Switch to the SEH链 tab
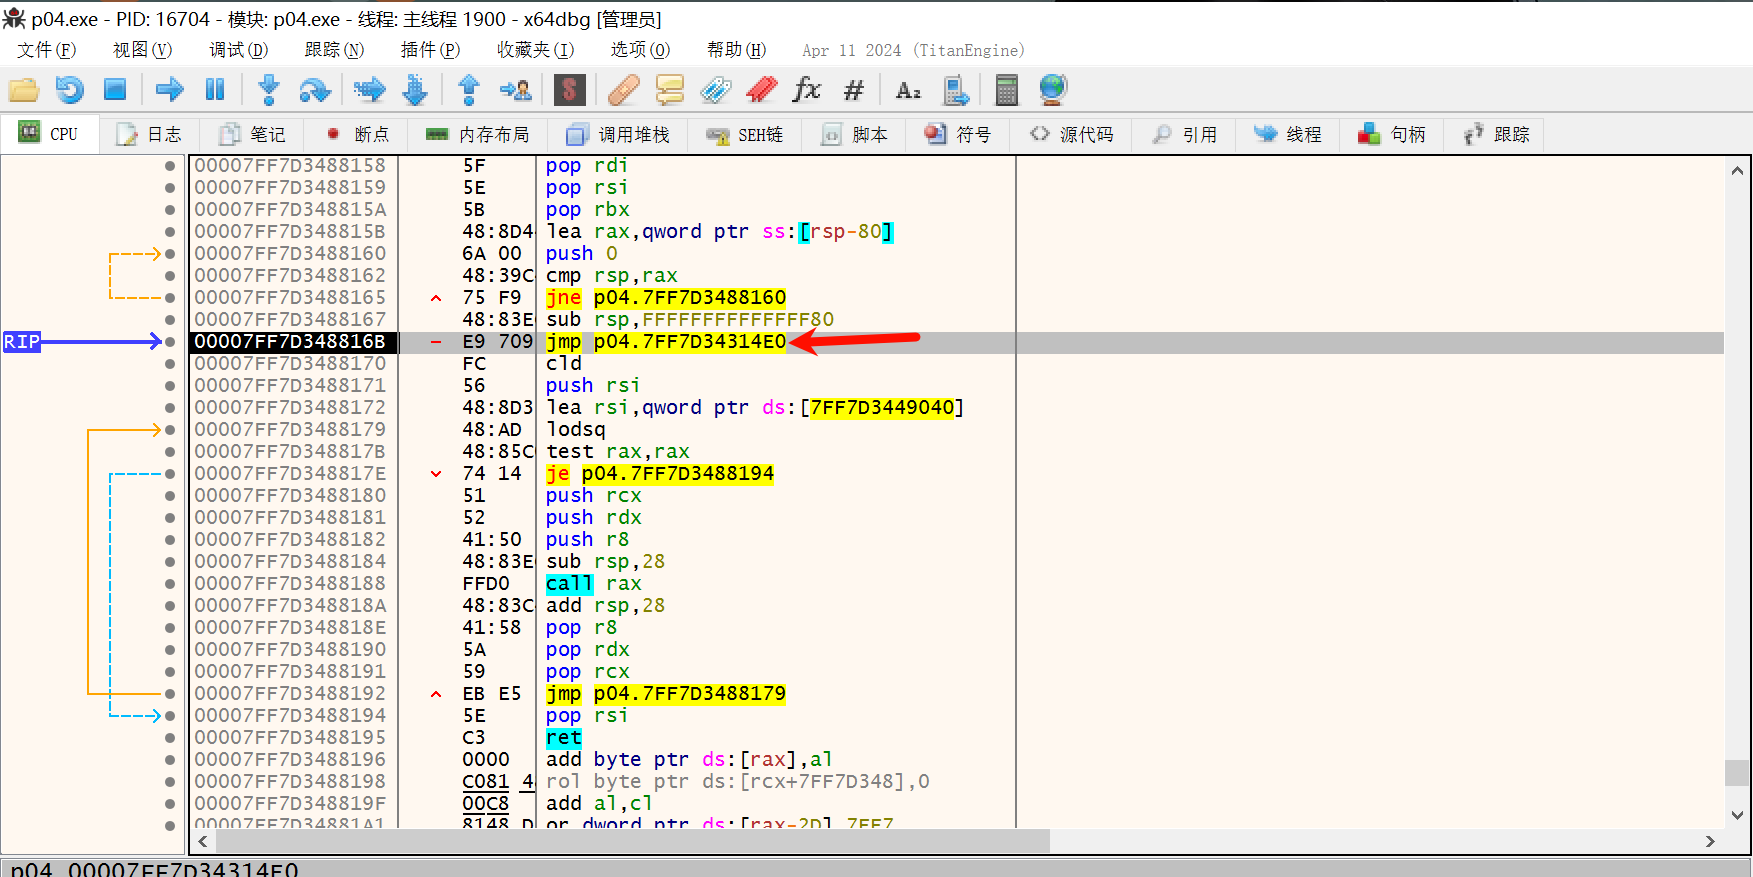 [745, 134]
